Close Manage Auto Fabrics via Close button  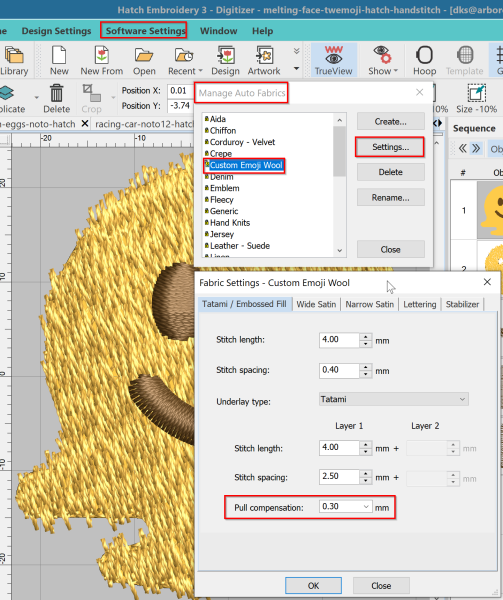391,249
